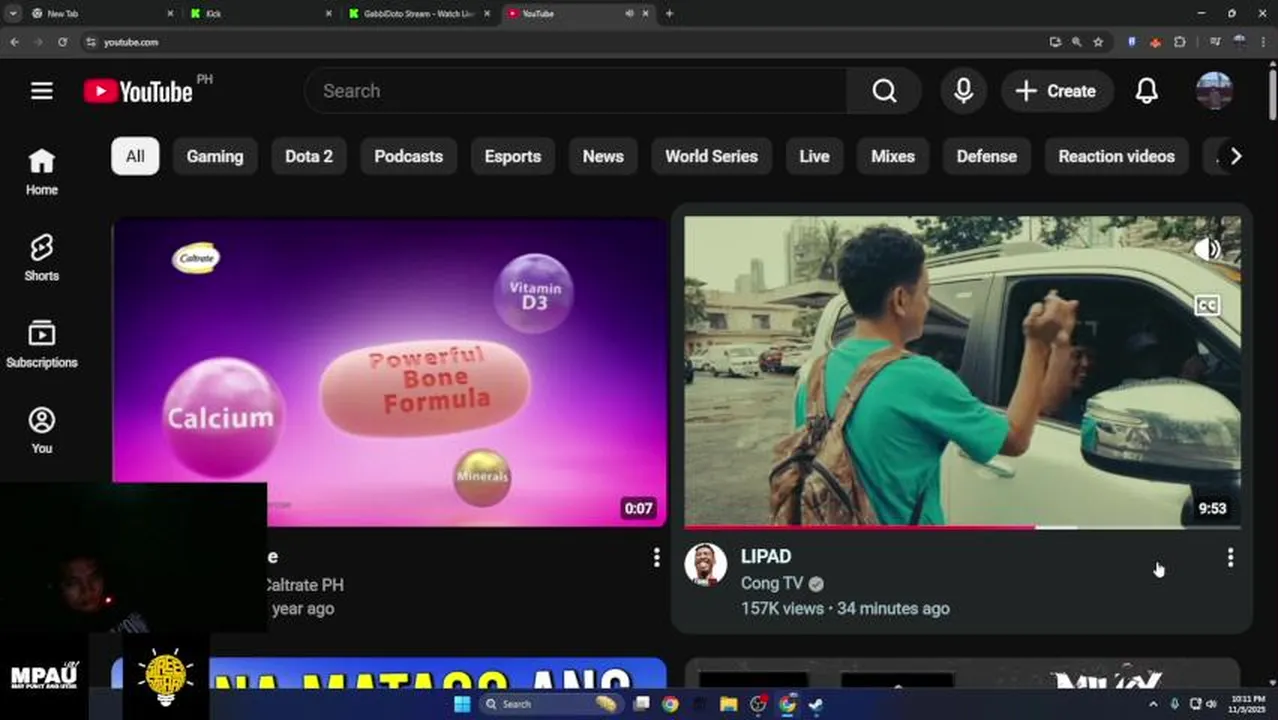Select the Reaction videos filter chip
This screenshot has width=1278, height=720.
tap(1116, 156)
